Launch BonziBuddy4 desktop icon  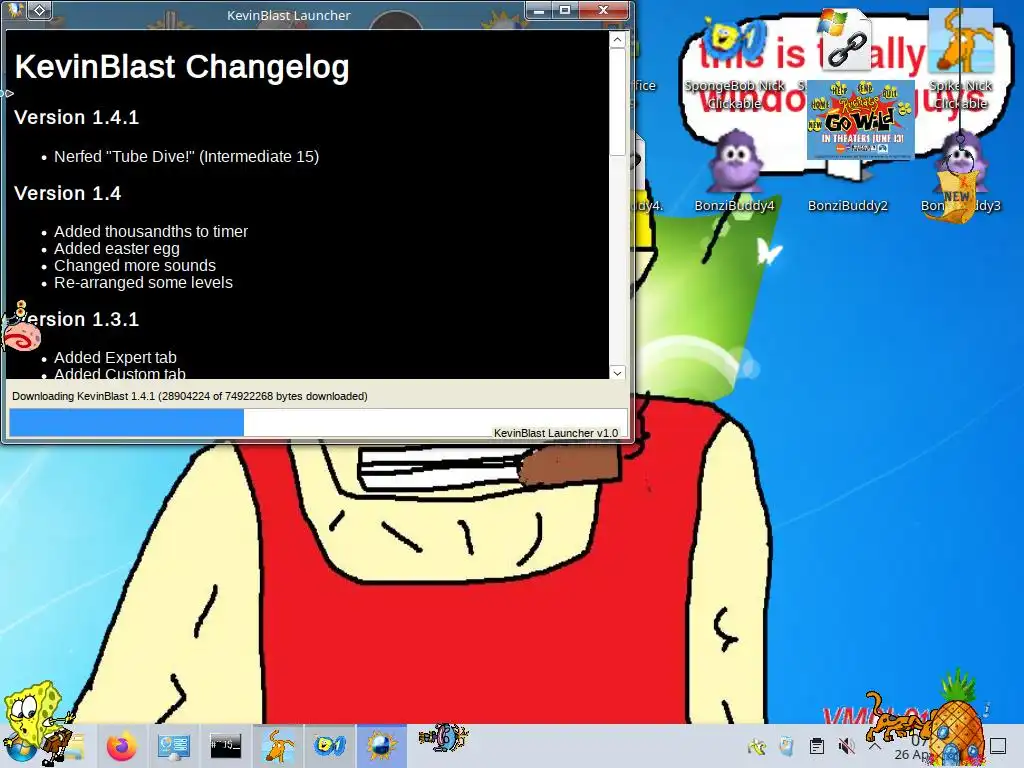click(x=735, y=171)
